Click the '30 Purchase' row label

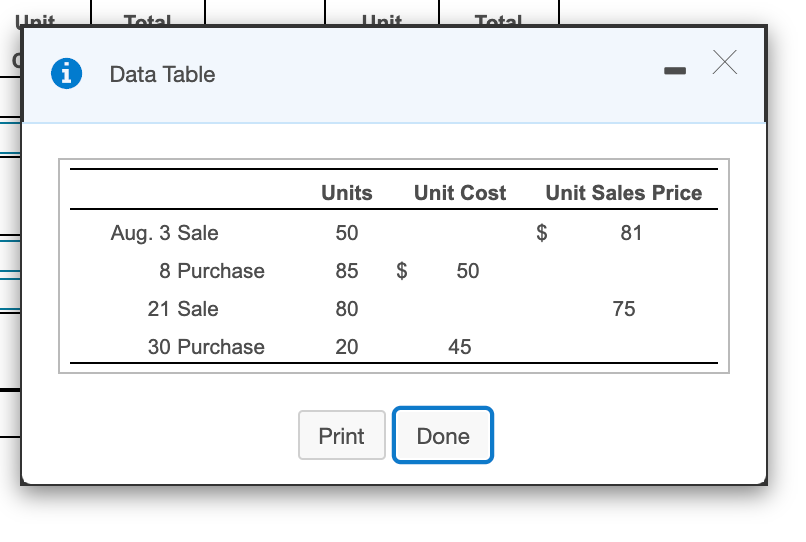206,347
